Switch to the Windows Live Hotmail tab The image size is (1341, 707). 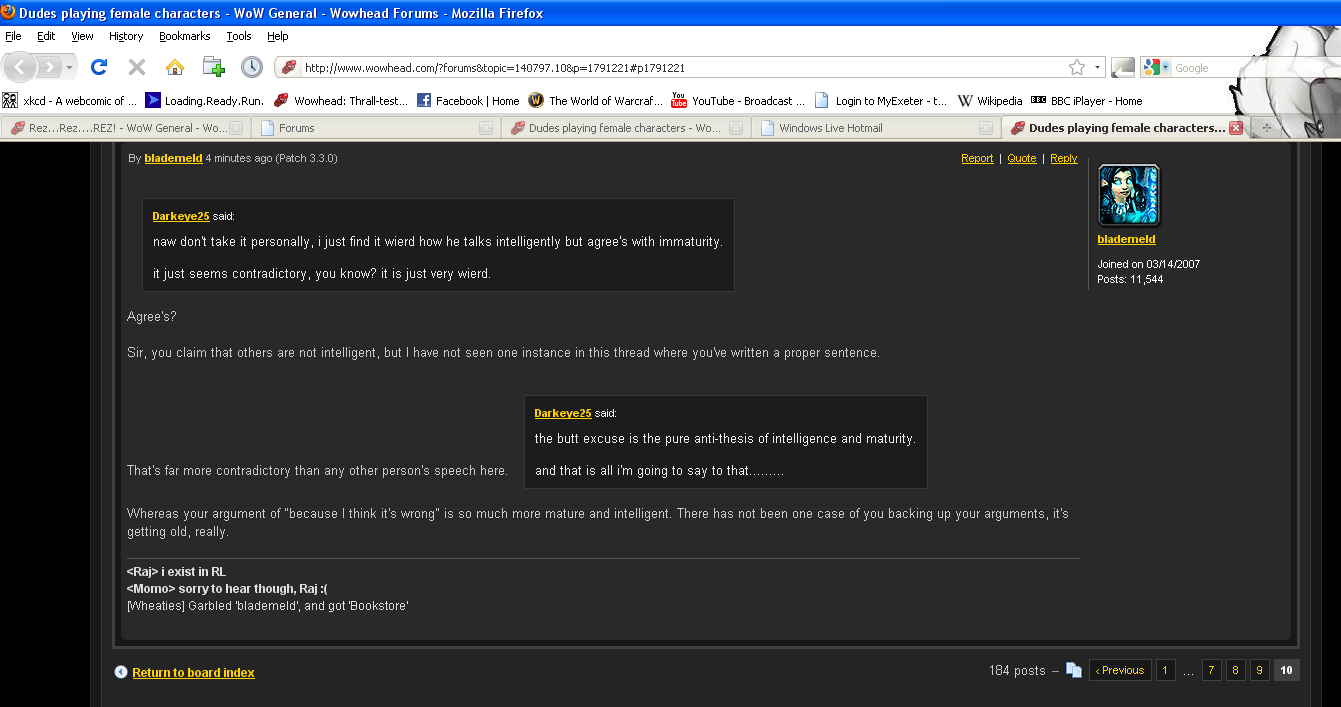pyautogui.click(x=830, y=128)
